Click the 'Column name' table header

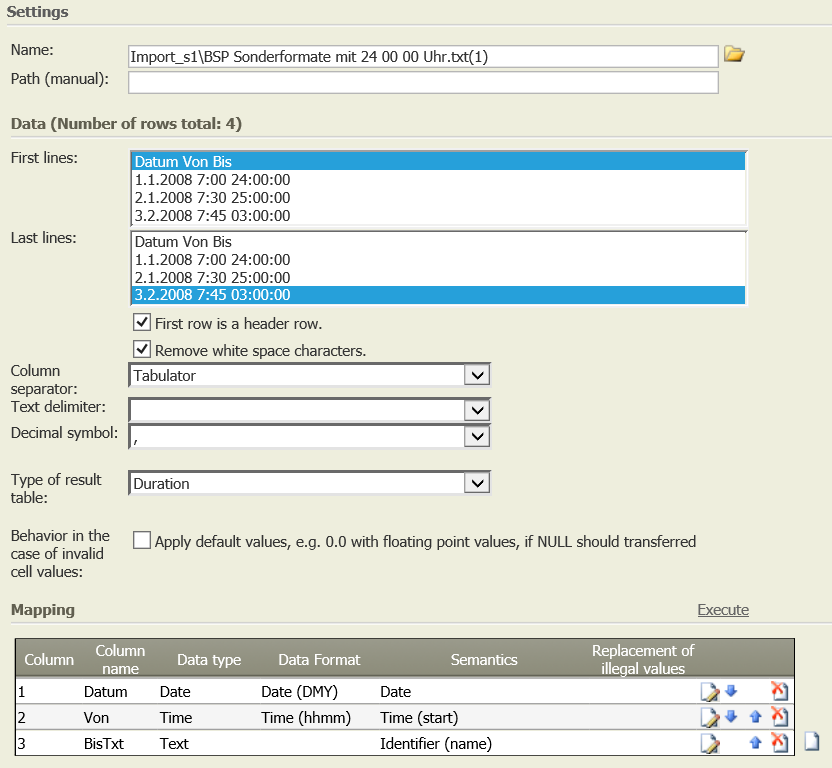(120, 659)
